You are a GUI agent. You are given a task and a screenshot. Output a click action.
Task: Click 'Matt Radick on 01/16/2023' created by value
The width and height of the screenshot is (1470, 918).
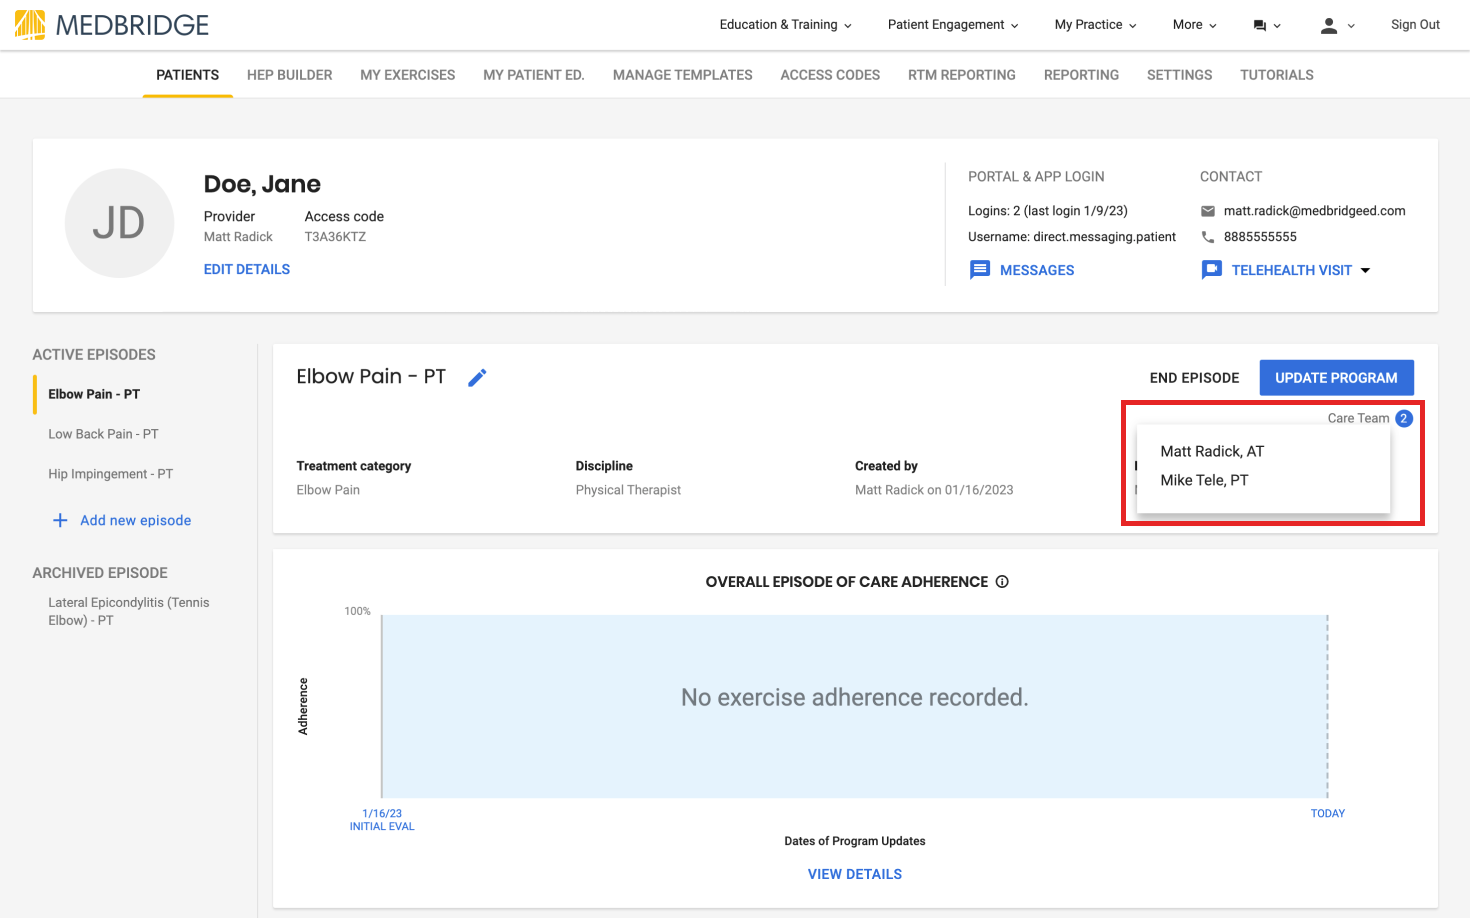(x=934, y=490)
